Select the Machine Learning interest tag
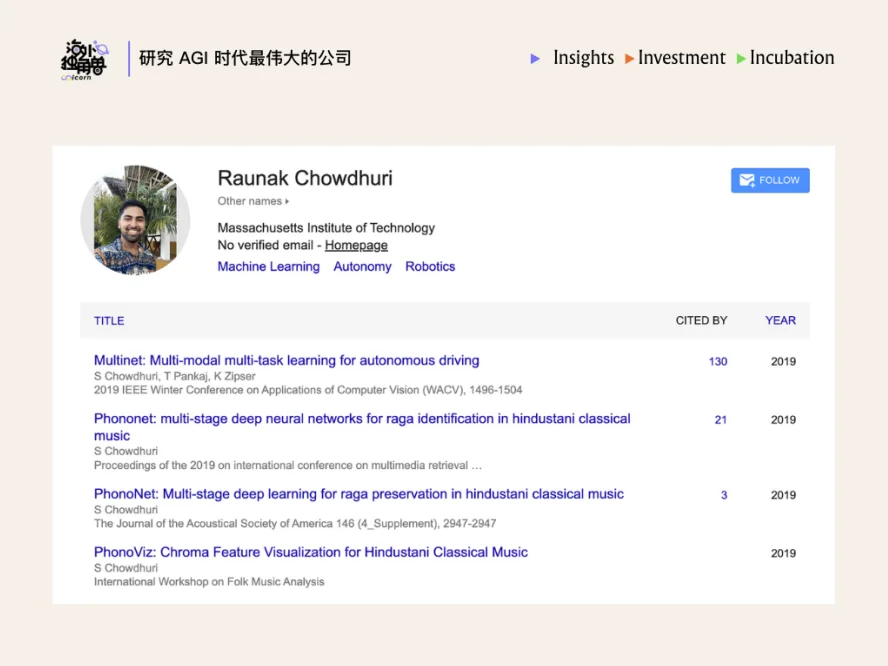 [268, 267]
